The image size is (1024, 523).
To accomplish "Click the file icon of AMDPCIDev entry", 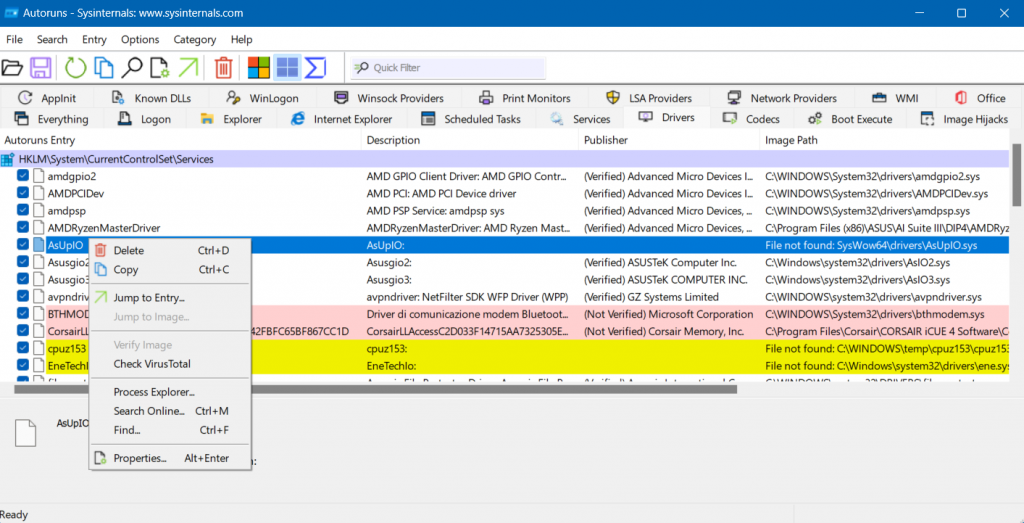I will 39,193.
